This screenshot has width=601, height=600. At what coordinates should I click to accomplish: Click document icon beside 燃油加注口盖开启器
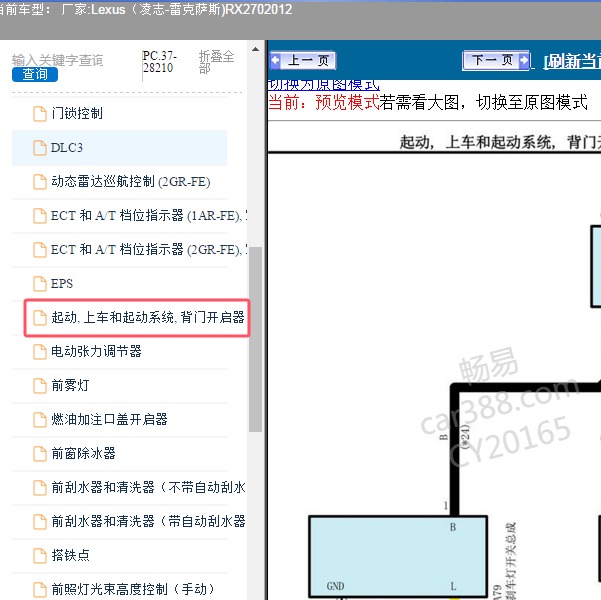tap(39, 420)
